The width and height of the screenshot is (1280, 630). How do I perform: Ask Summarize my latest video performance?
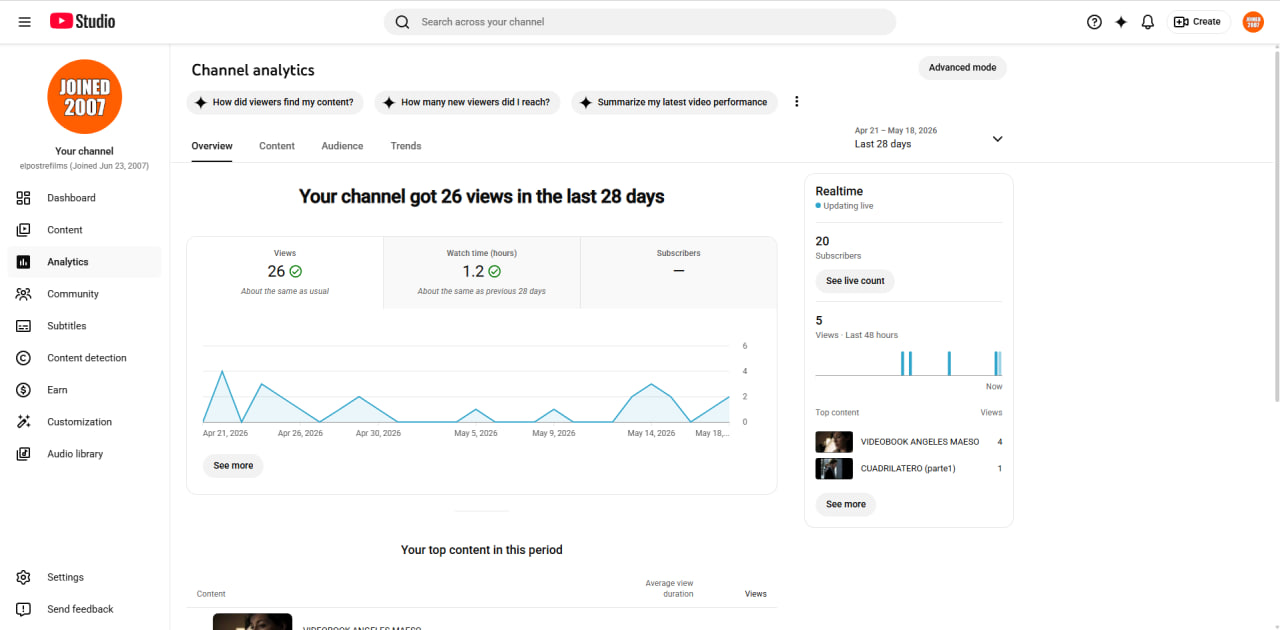point(674,102)
